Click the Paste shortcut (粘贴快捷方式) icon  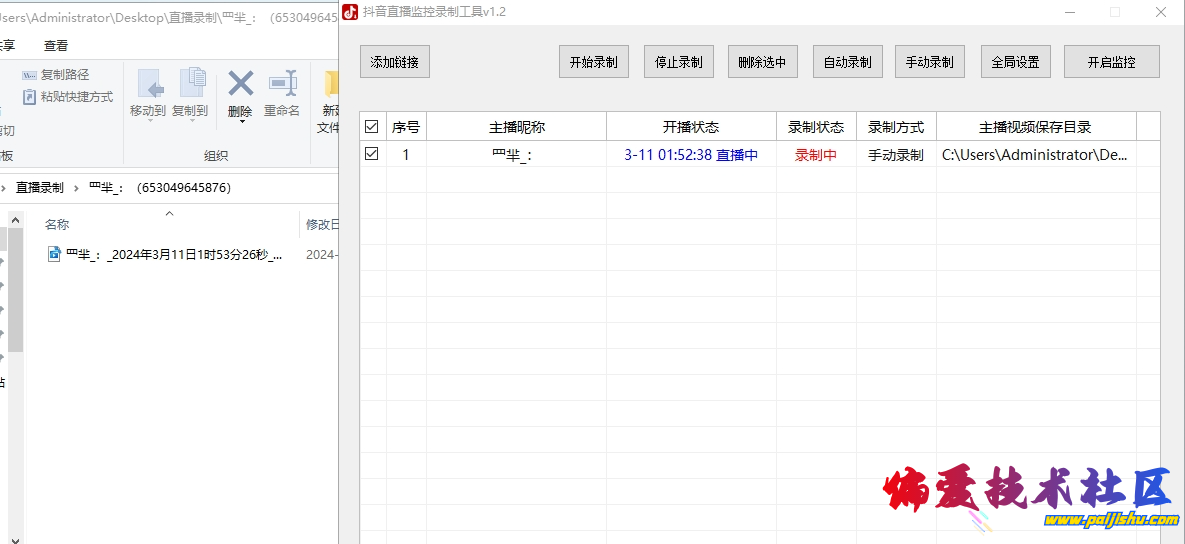[30, 97]
